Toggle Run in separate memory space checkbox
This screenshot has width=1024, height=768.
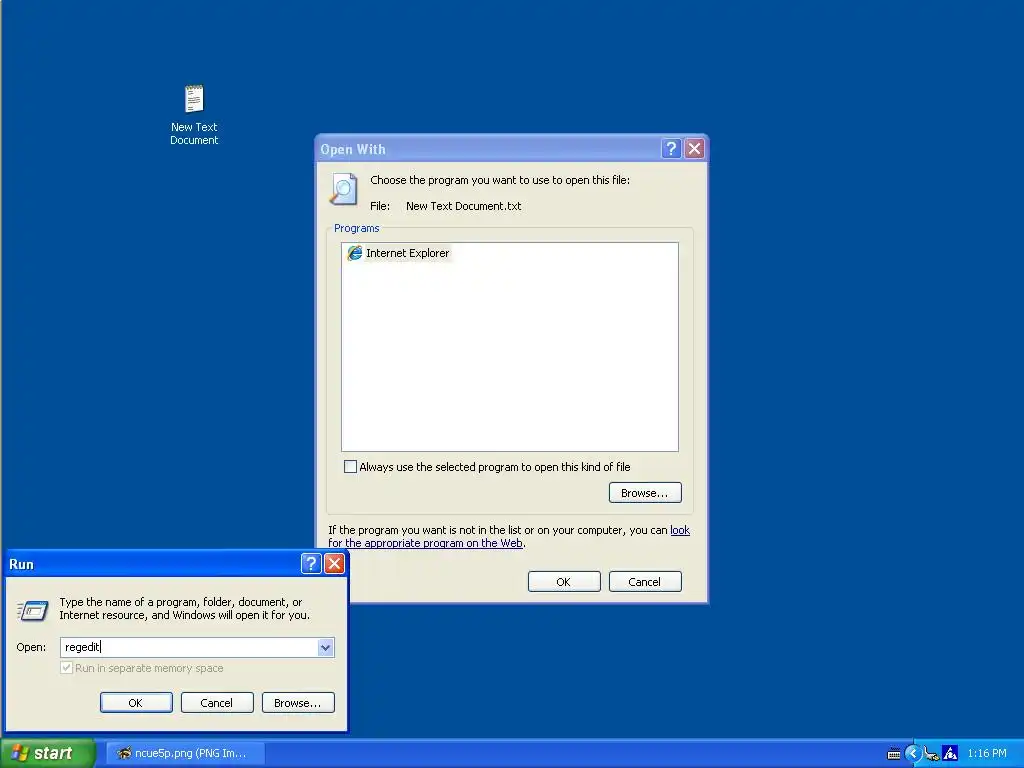coord(66,668)
